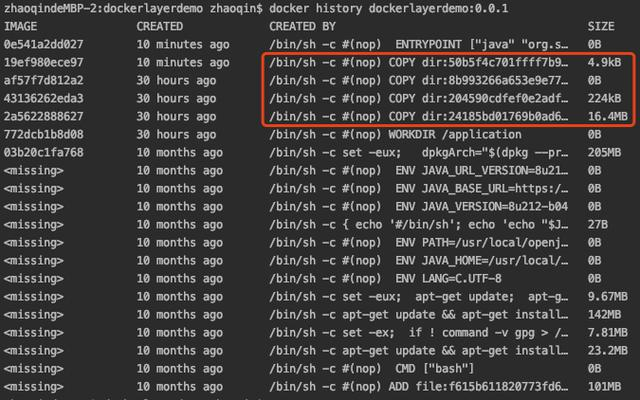Click the 7.81MB size value
The width and height of the screenshot is (640, 400).
(x=607, y=333)
